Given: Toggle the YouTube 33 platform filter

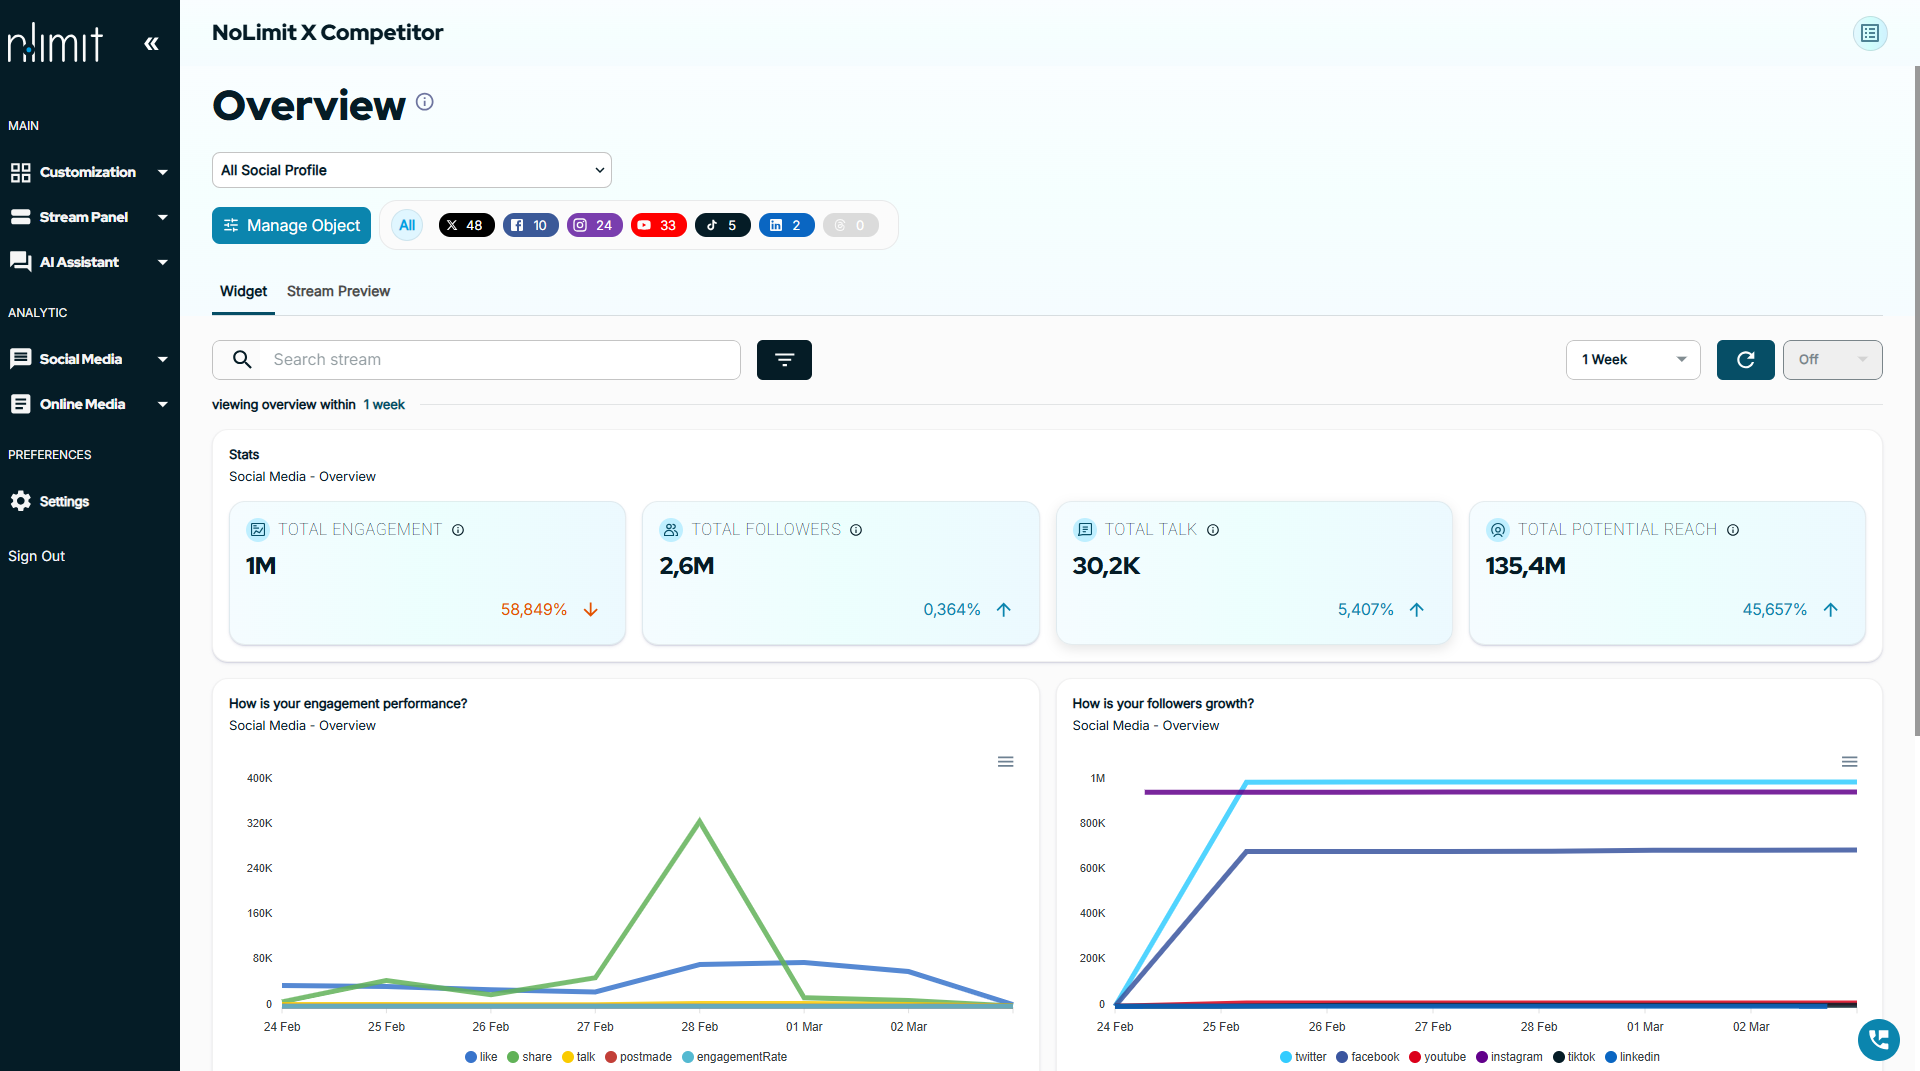Looking at the screenshot, I should click(658, 225).
